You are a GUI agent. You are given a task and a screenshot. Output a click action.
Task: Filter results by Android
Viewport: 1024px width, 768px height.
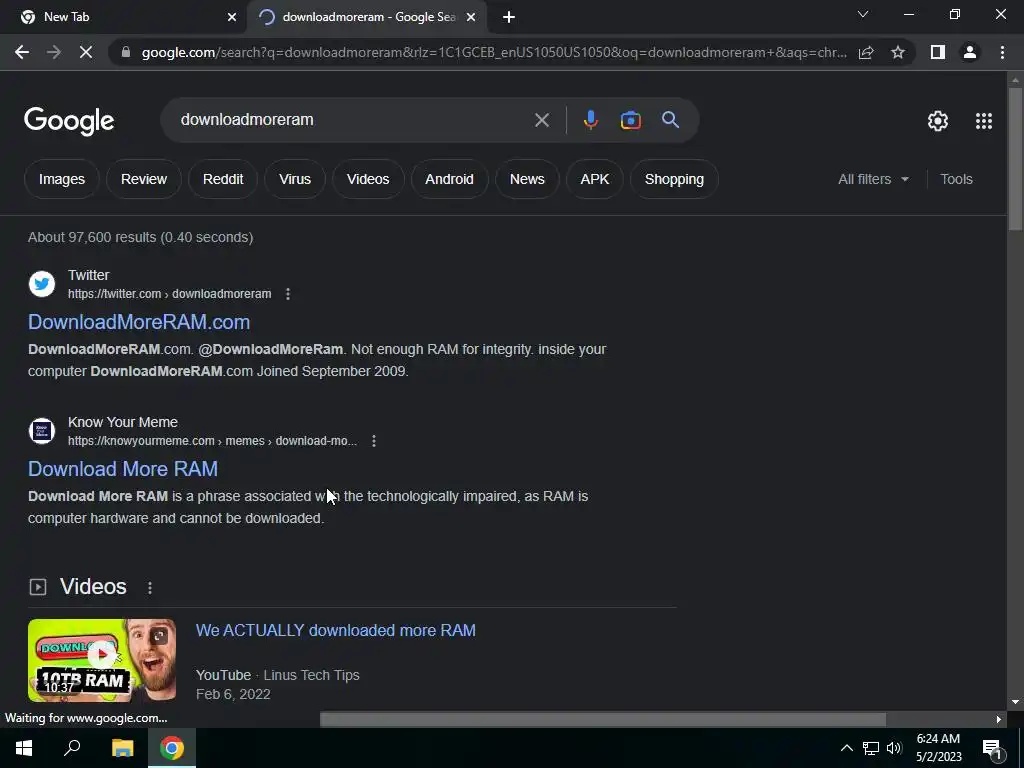[x=449, y=179]
